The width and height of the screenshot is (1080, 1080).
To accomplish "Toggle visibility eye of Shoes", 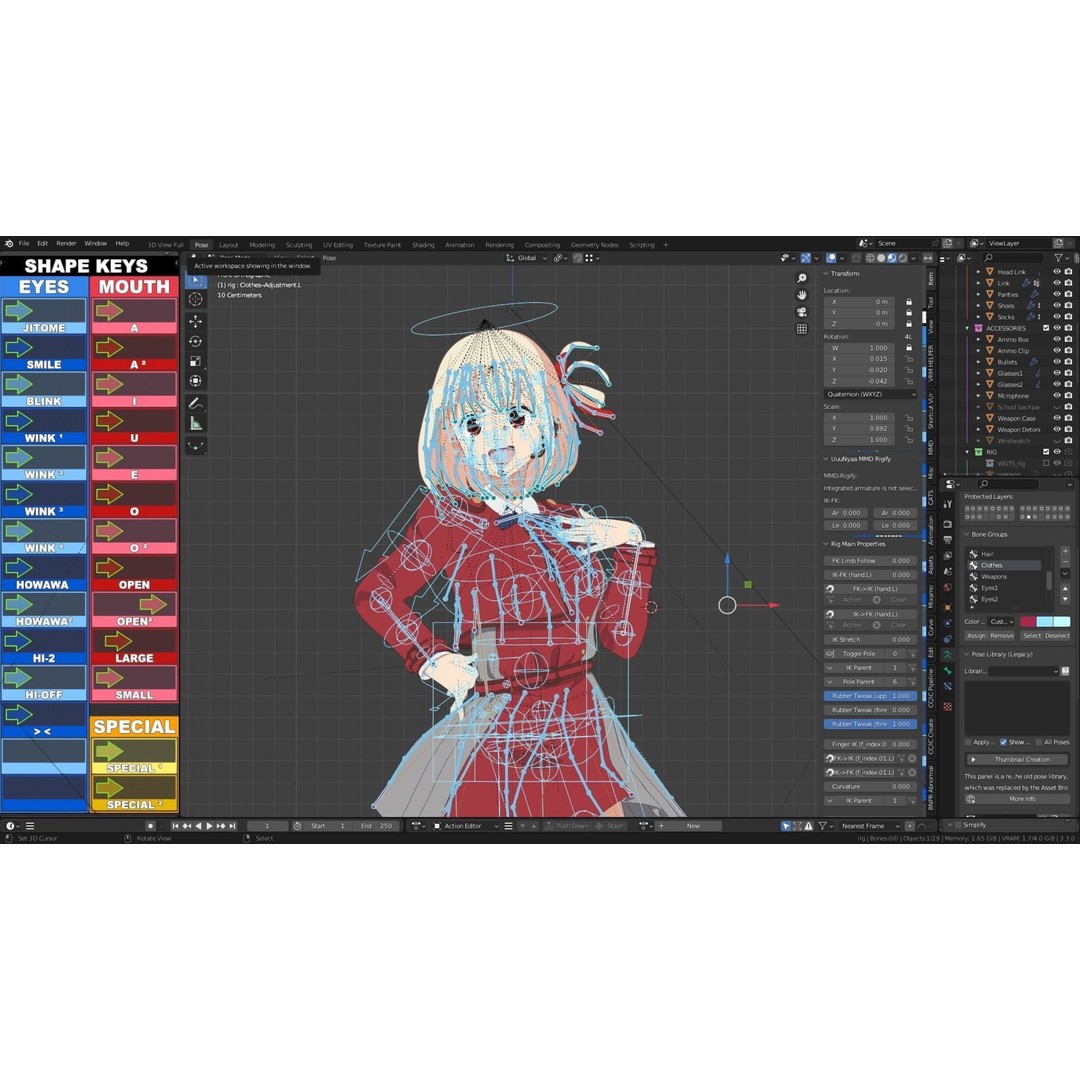I will (x=1057, y=305).
